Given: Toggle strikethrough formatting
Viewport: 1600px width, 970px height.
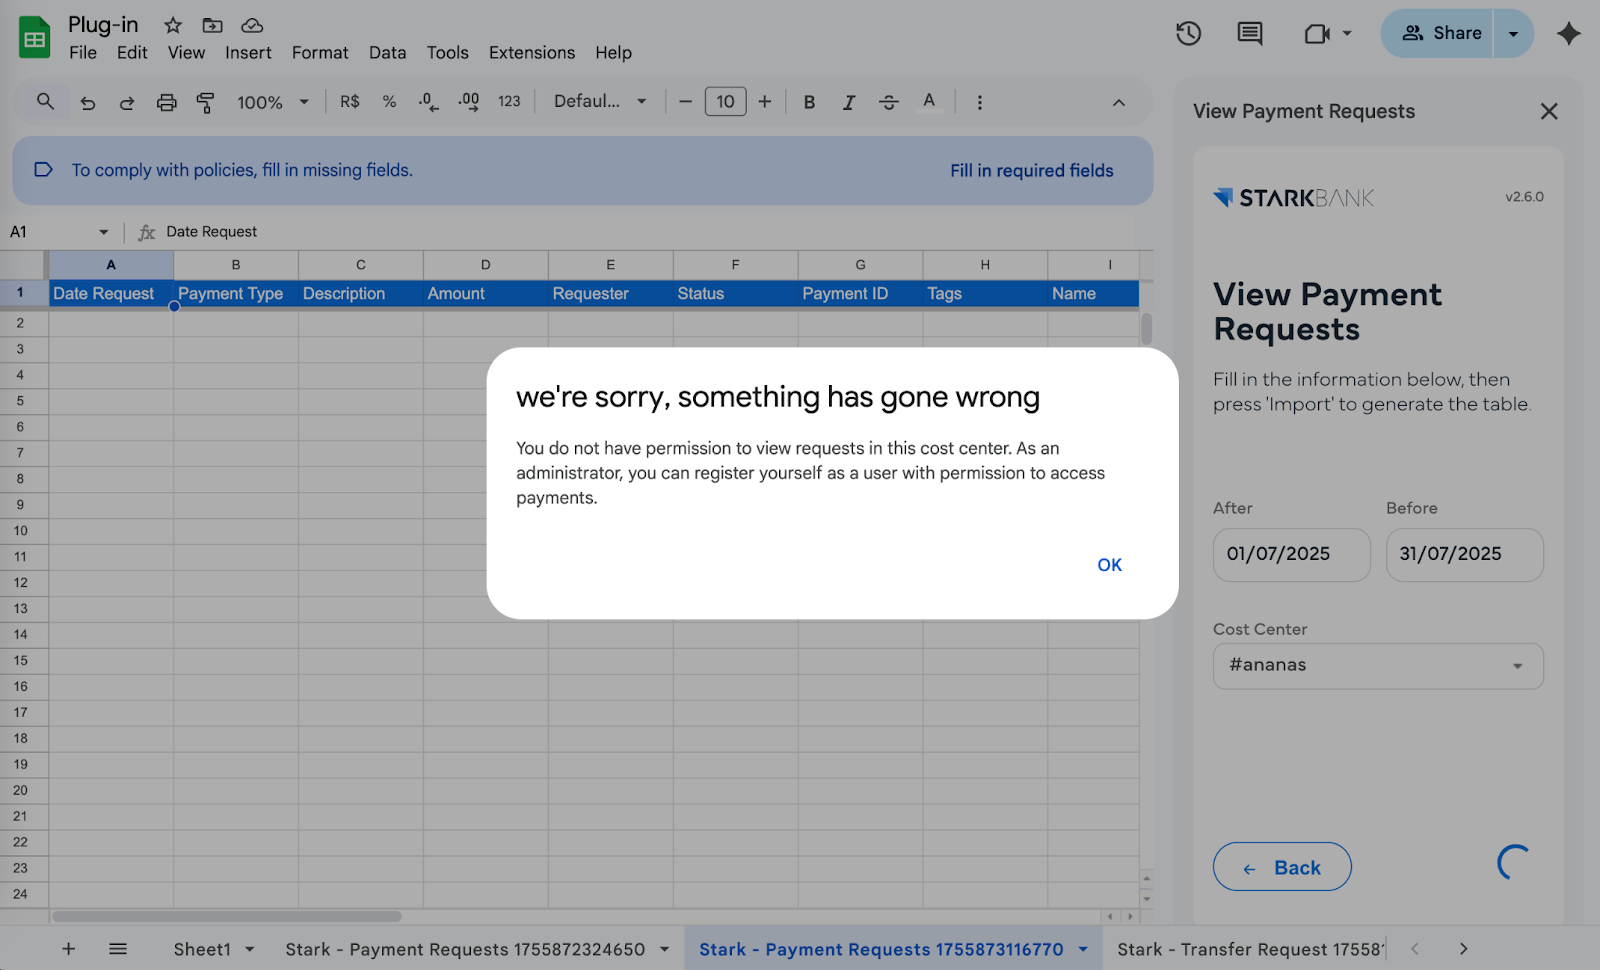Looking at the screenshot, I should pos(888,102).
